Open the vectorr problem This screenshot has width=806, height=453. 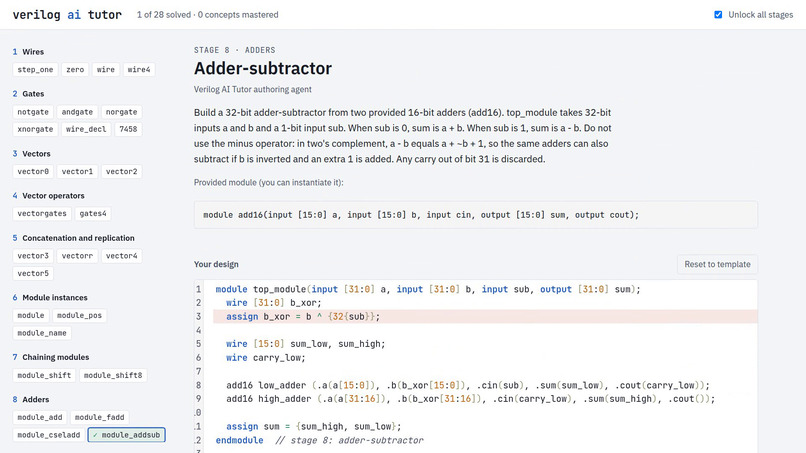pos(77,256)
